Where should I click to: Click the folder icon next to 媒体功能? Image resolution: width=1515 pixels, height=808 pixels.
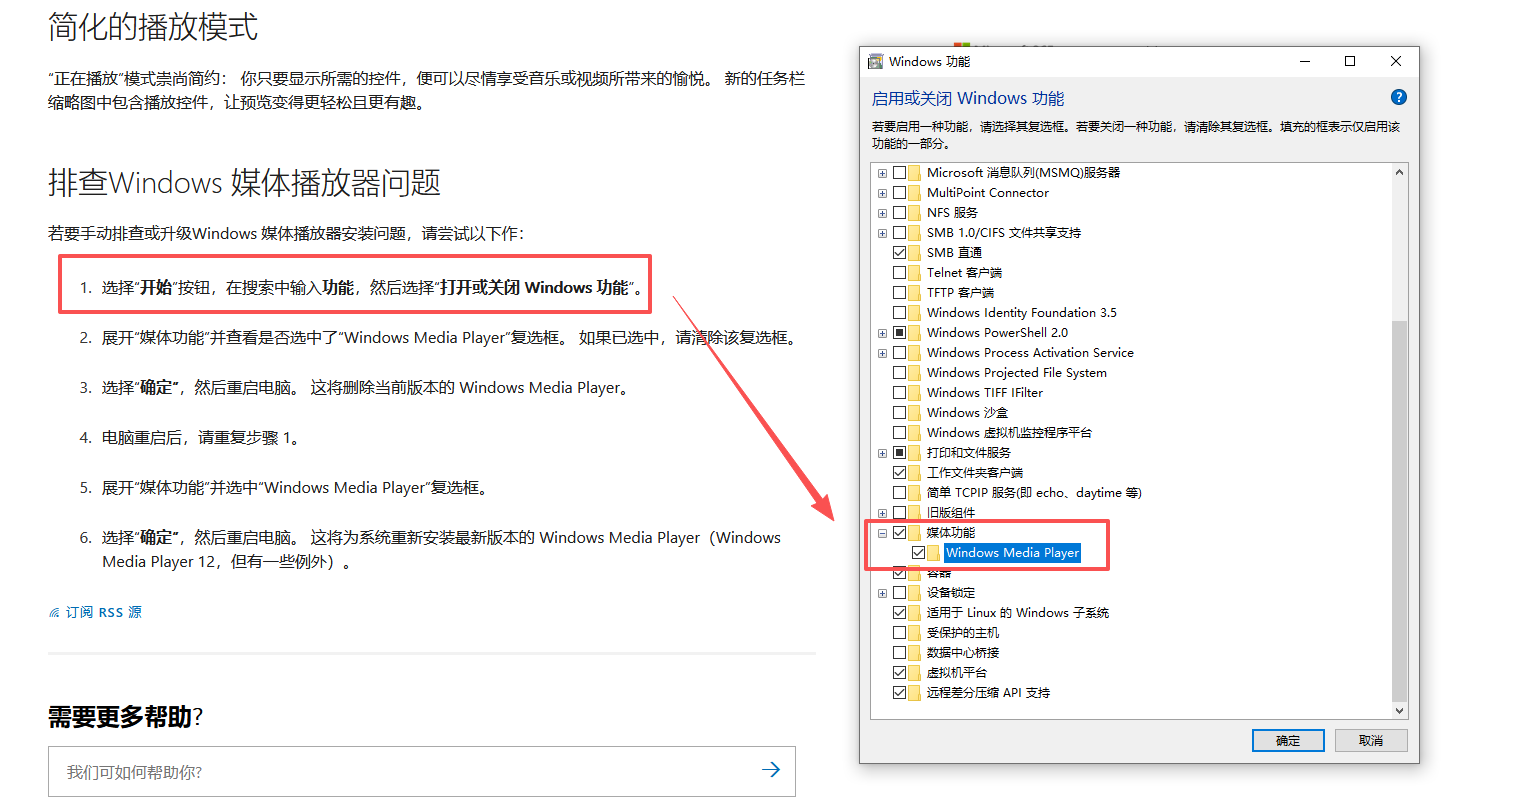pyautogui.click(x=915, y=533)
